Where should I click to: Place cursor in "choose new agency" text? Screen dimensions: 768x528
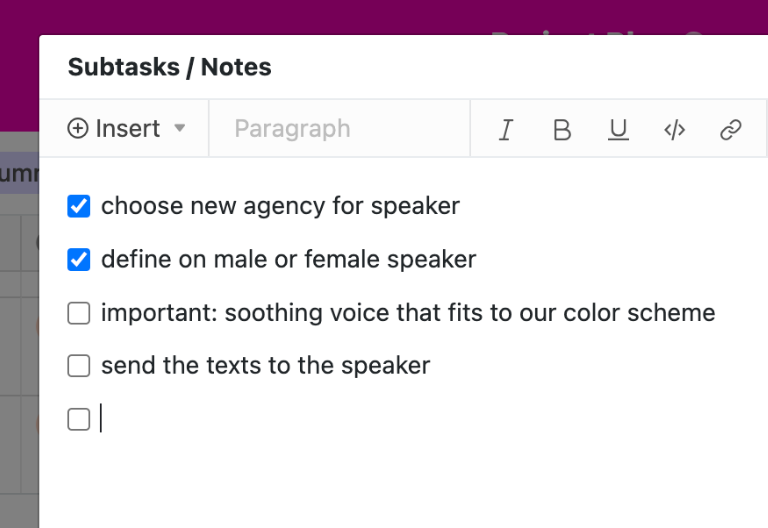tap(280, 207)
